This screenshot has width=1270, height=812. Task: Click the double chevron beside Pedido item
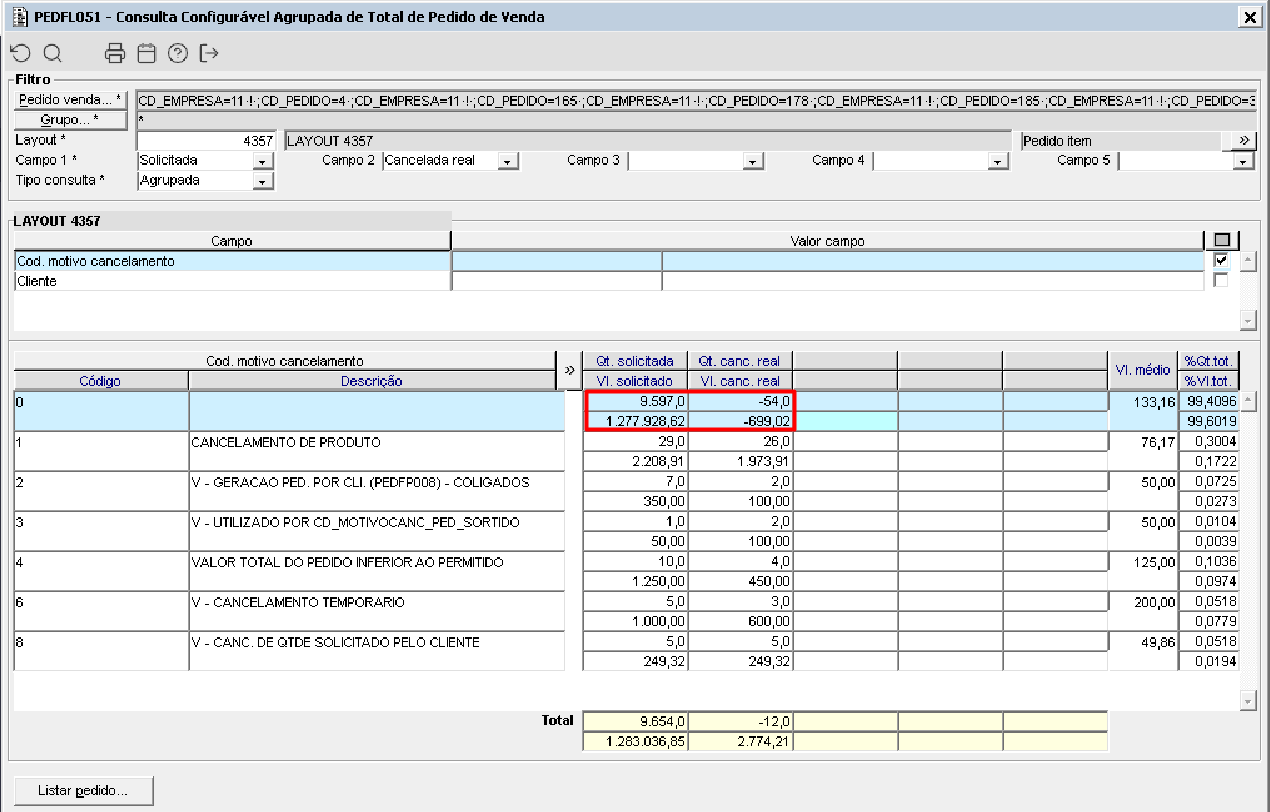(1244, 141)
